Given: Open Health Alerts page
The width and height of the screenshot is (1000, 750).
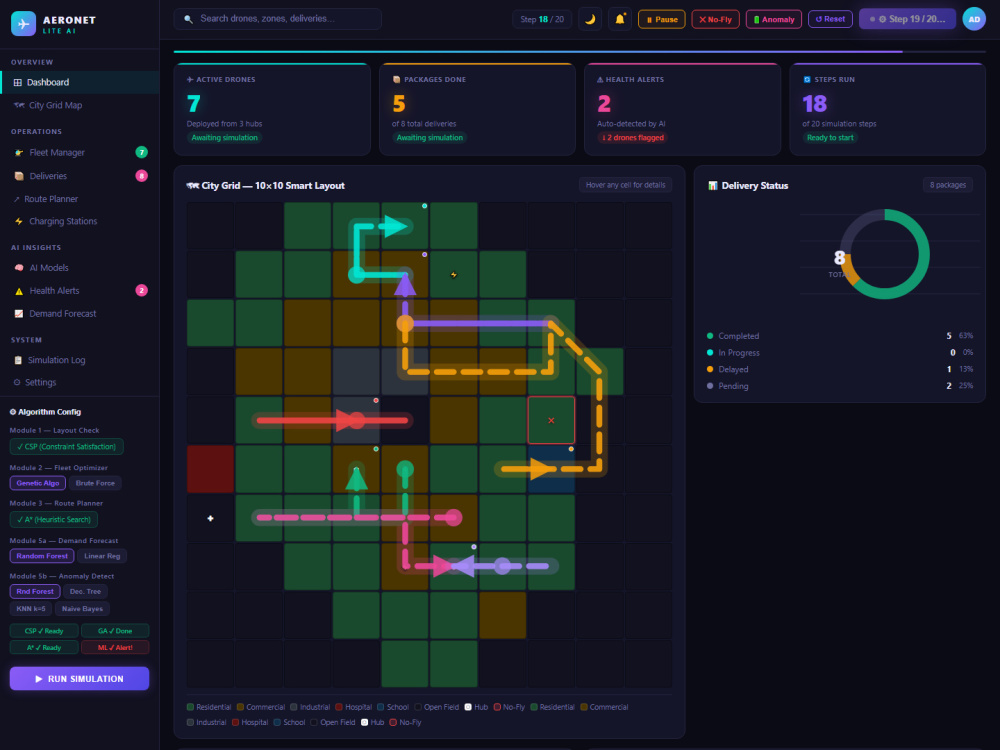Looking at the screenshot, I should coord(80,291).
